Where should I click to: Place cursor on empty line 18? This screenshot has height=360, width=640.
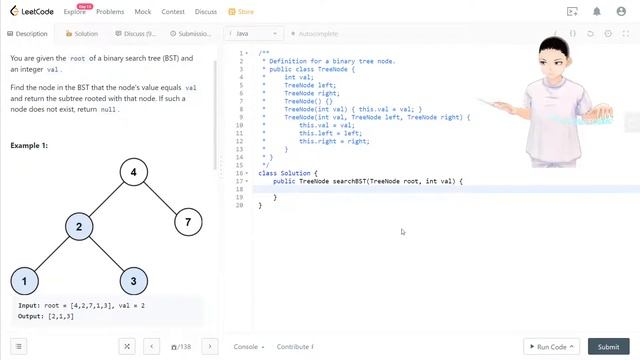coord(447,189)
